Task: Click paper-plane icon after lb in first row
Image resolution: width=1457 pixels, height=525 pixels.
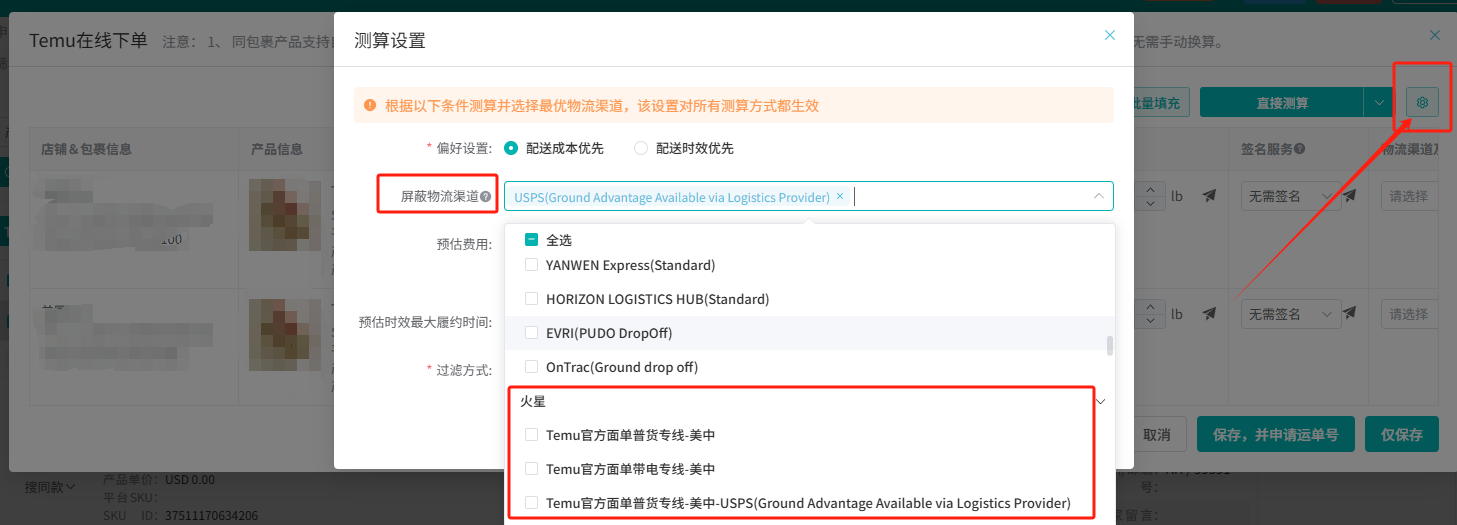Action: pos(1209,196)
